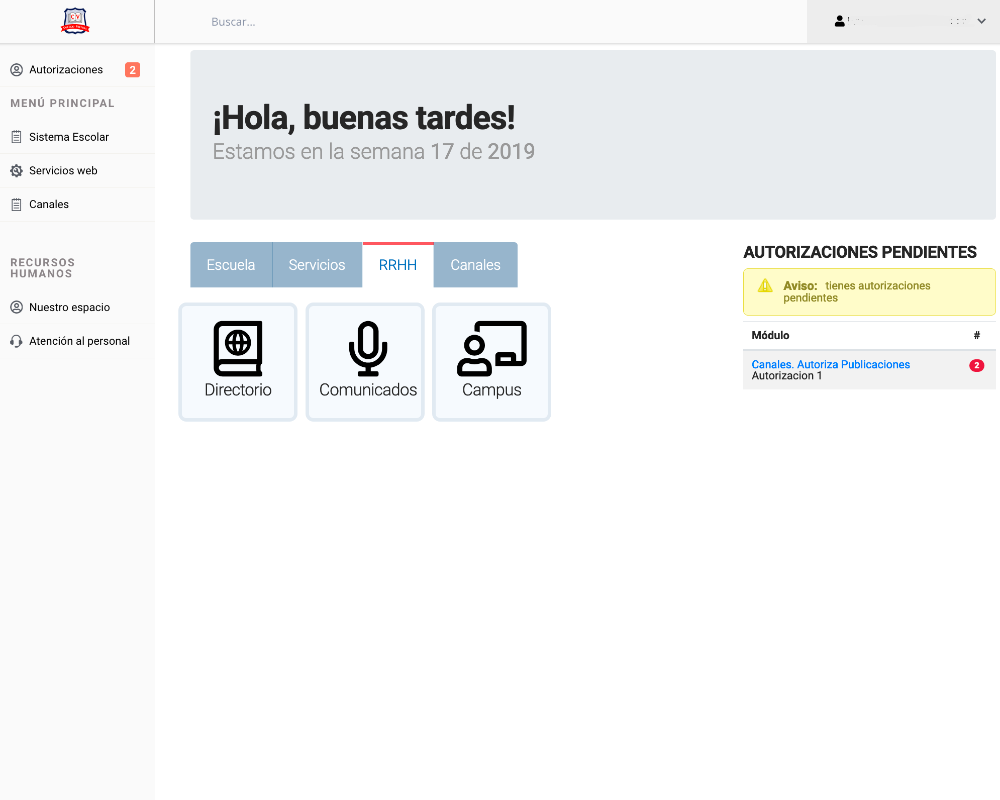Switch to the Canales tab
The image size is (1000, 800).
point(476,265)
